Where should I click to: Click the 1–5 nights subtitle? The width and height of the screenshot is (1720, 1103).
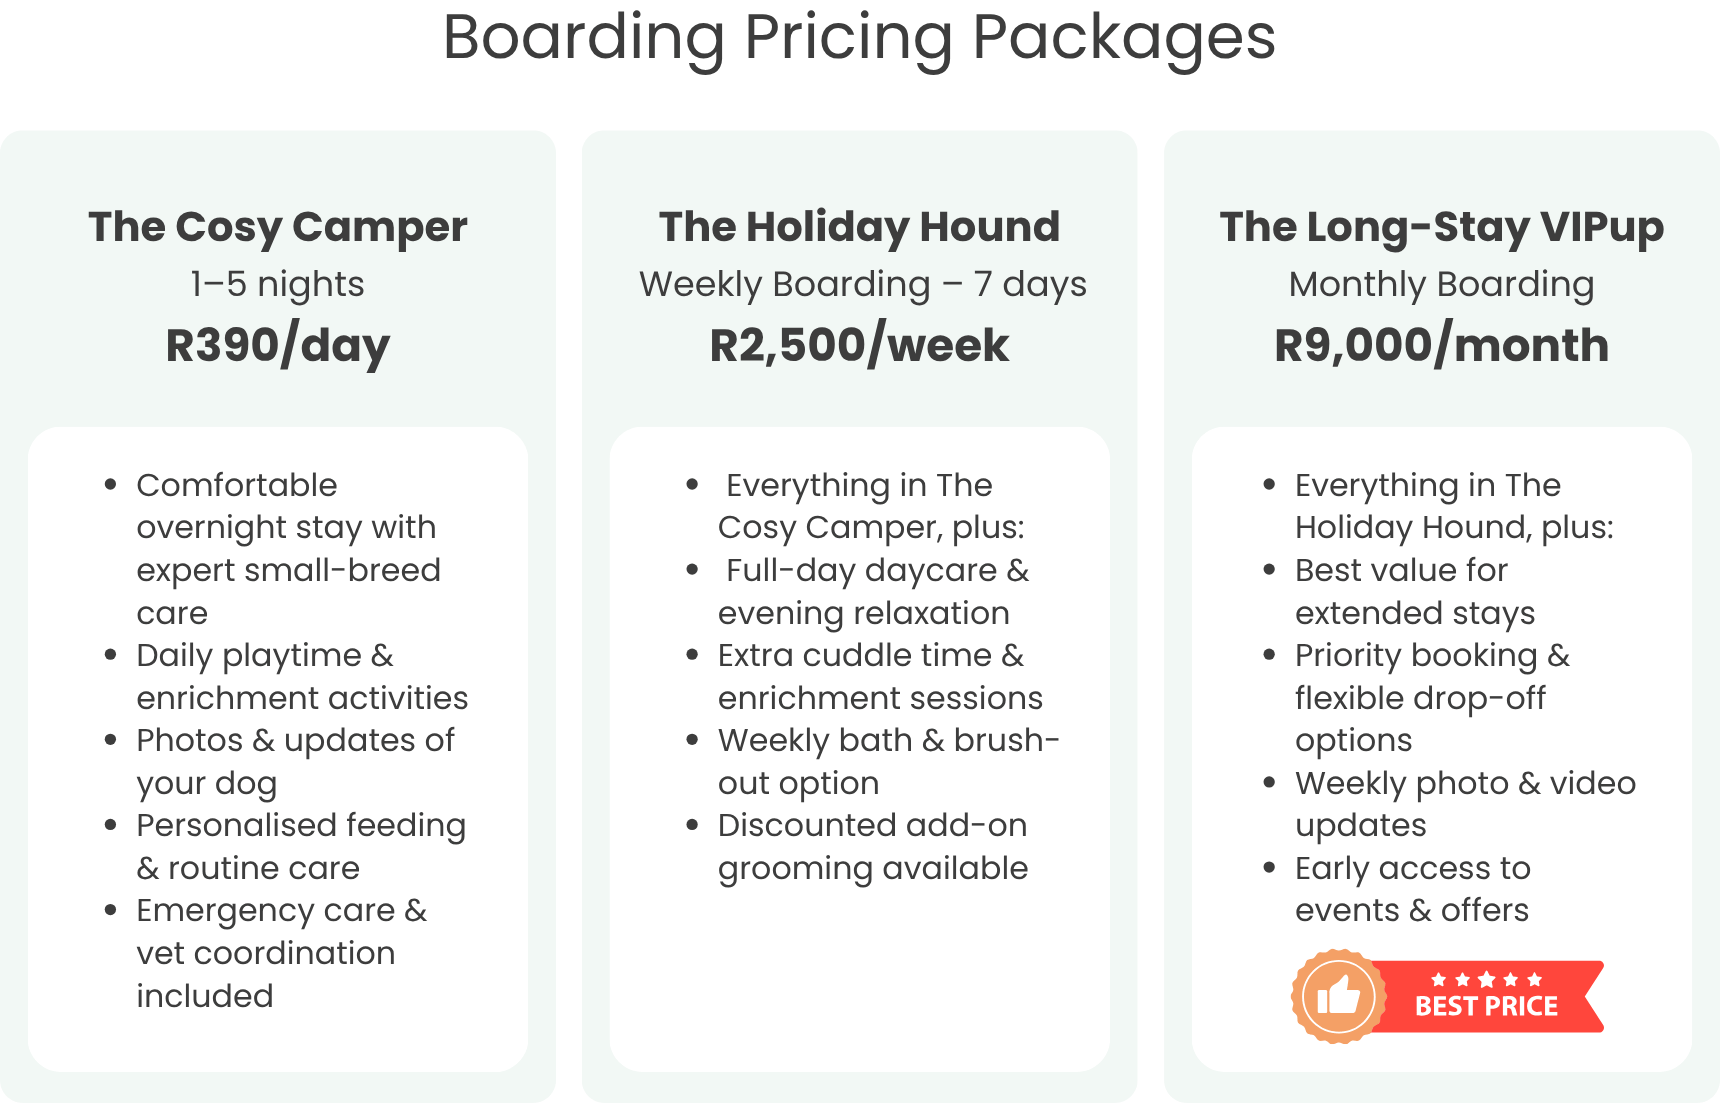(278, 285)
